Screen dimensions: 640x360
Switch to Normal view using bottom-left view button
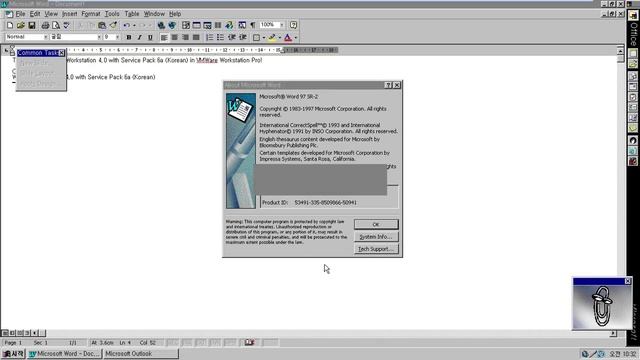5,333
